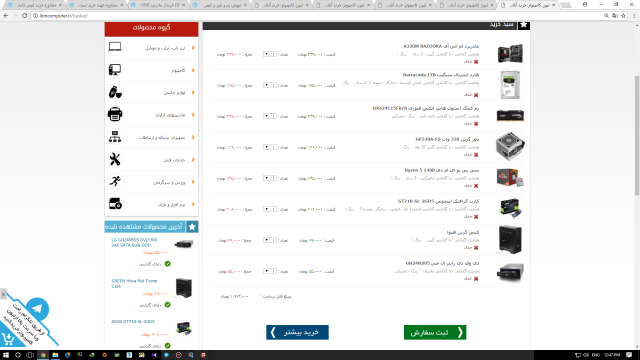This screenshot has height=360, width=640.
Task: Open the Barracuda 1TB product title link
Action: coord(441,75)
